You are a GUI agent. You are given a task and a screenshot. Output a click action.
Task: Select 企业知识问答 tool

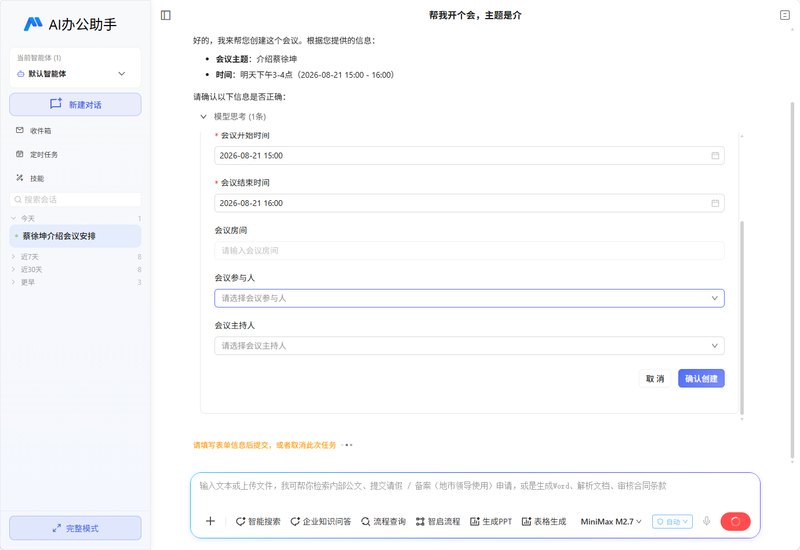tap(321, 521)
